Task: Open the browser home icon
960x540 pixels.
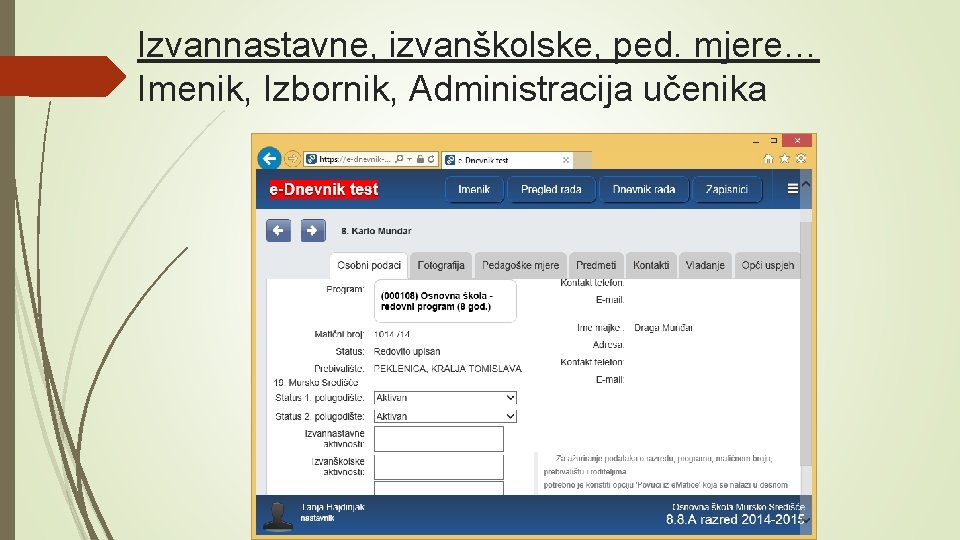Action: pyautogui.click(x=768, y=159)
